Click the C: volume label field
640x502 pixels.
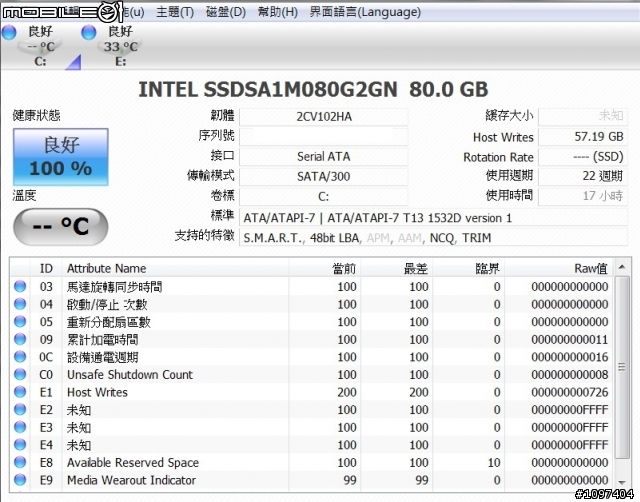tap(324, 197)
